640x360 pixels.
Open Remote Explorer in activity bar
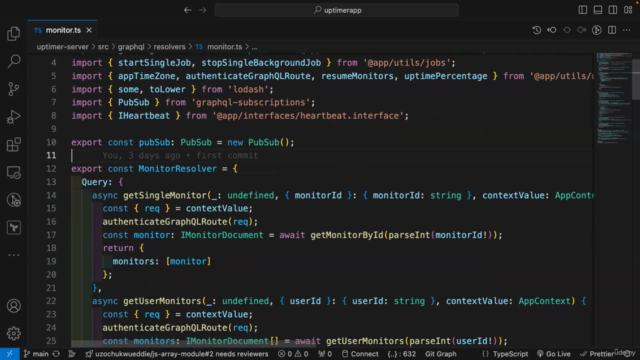click(x=13, y=172)
